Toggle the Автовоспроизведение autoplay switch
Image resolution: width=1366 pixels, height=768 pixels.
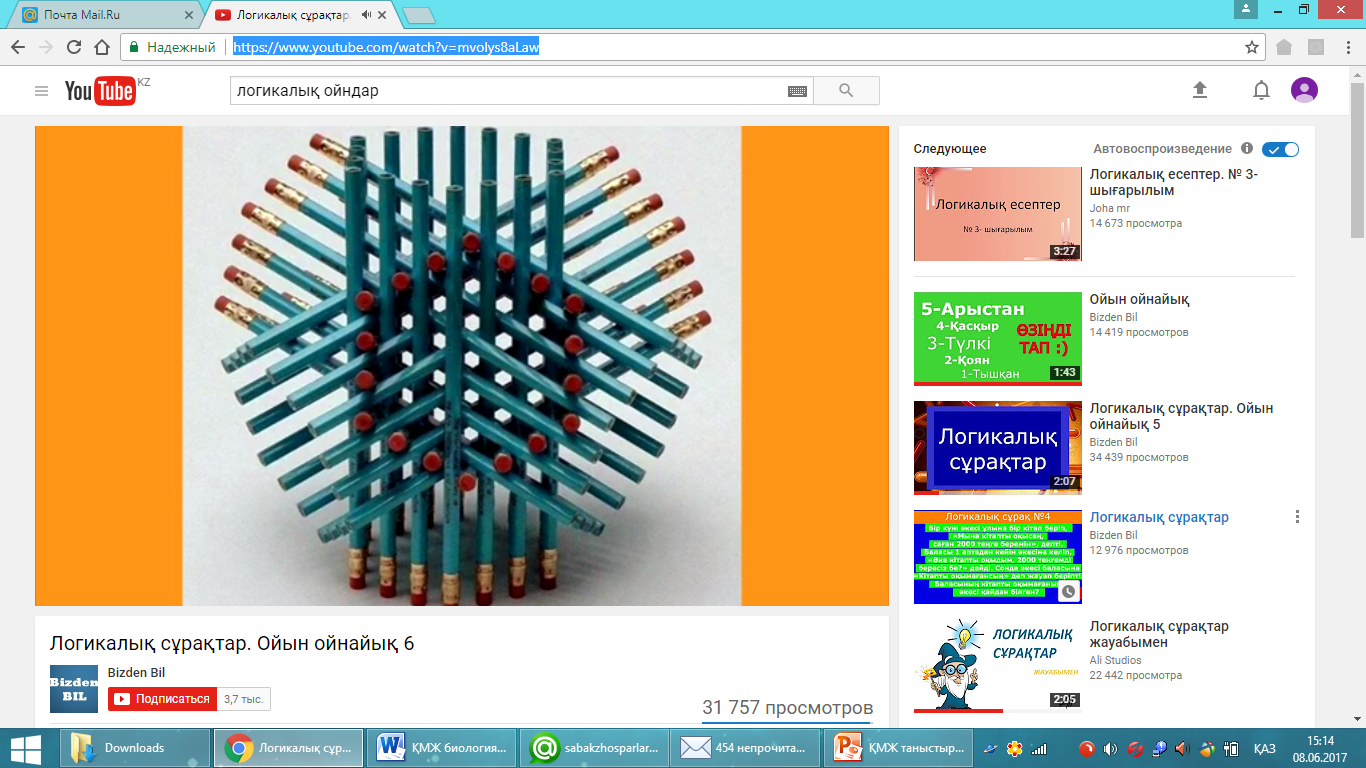(x=1280, y=149)
